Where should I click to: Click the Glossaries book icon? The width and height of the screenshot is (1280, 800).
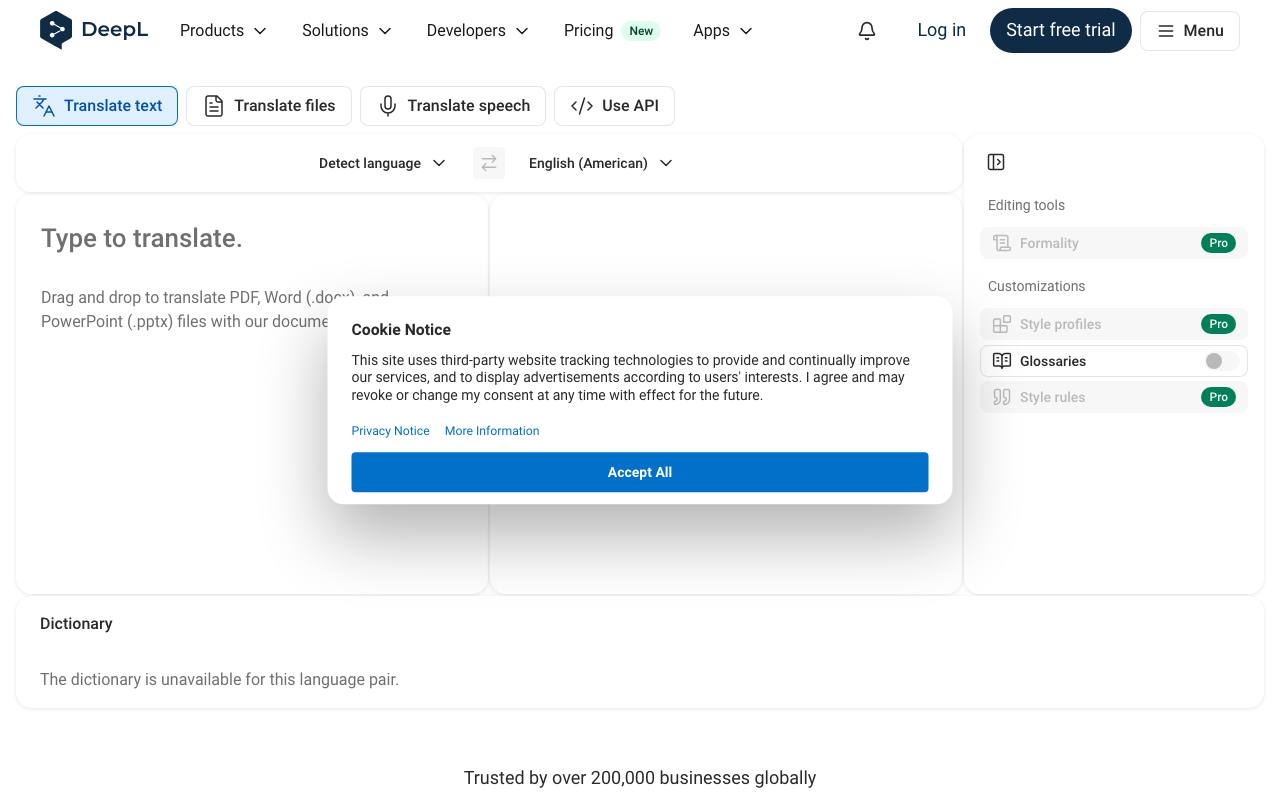click(1002, 361)
